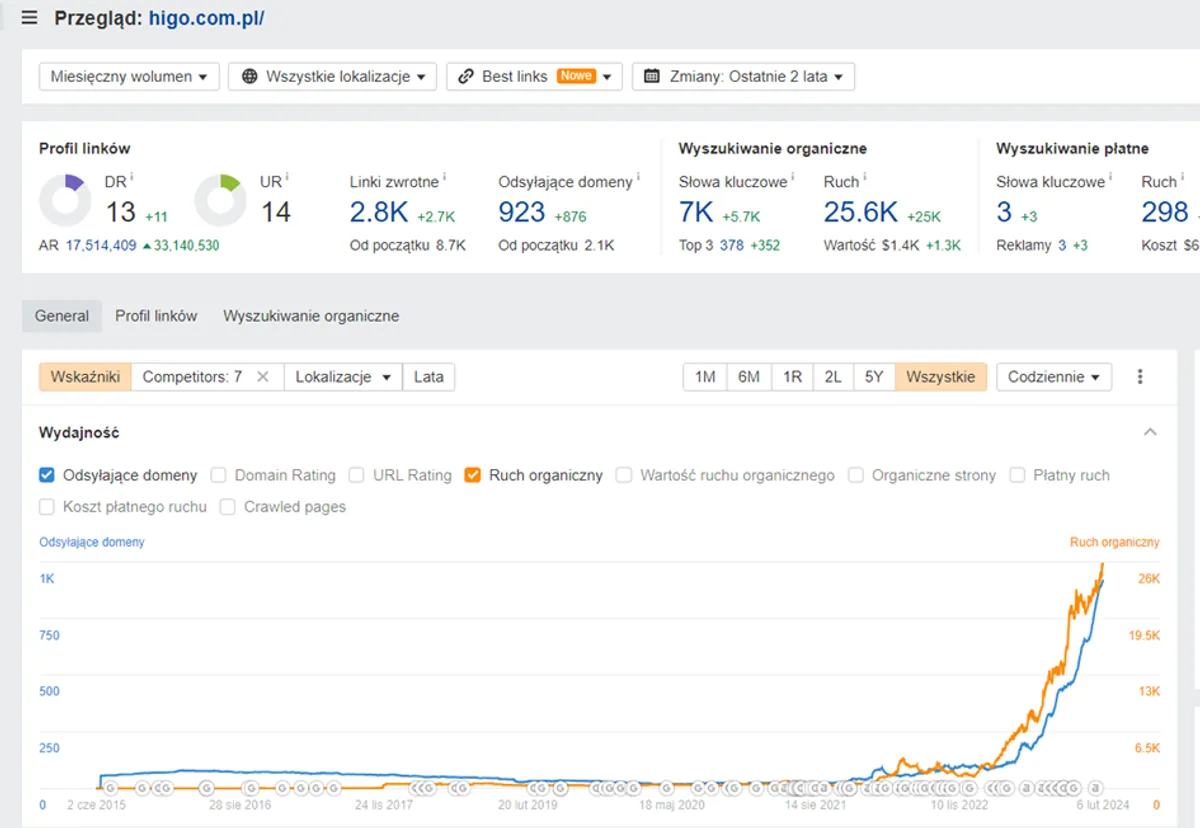Enable Koszt płatnego ruchu checkbox
Viewport: 1200px width, 828px height.
[47, 507]
